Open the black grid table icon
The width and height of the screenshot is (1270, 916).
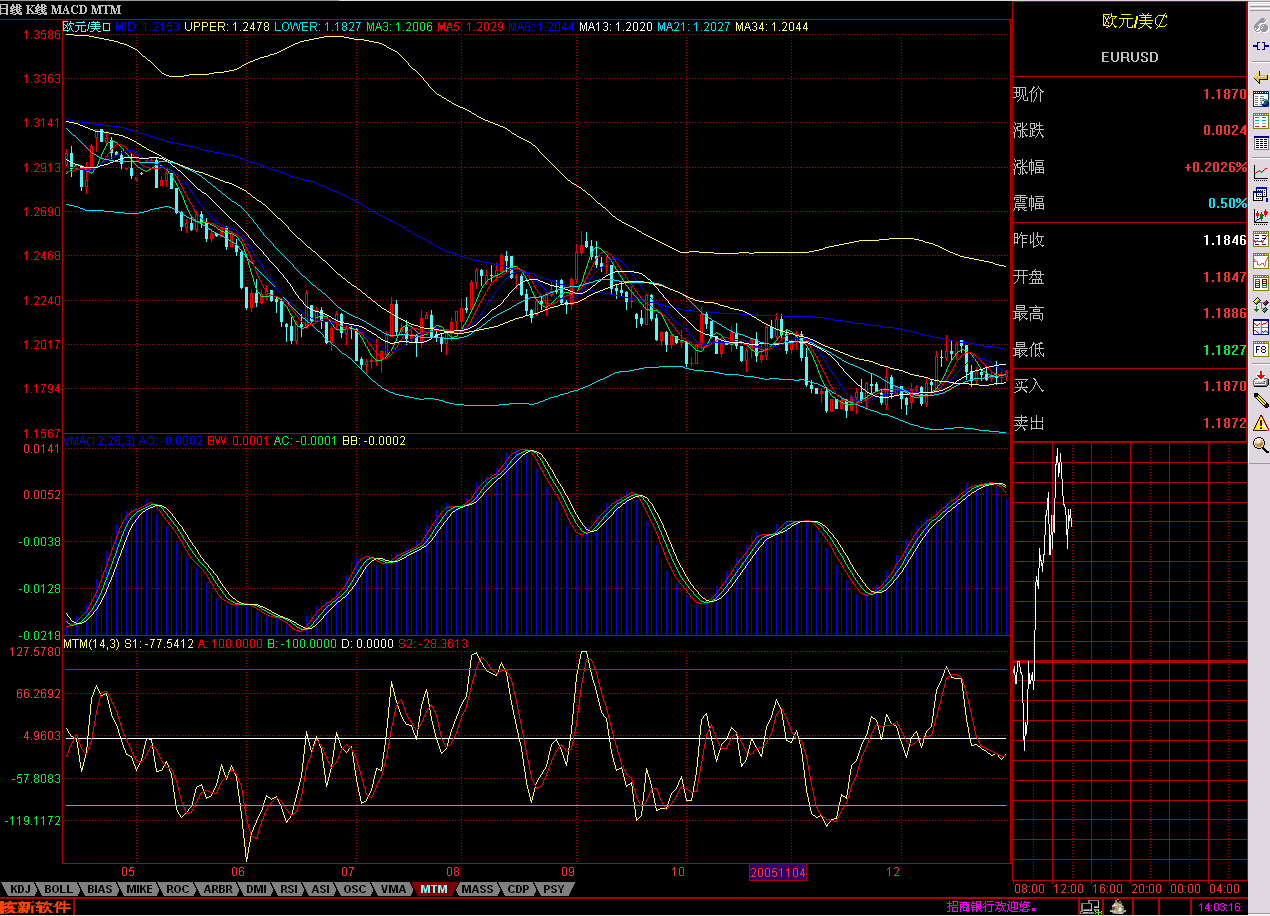click(1261, 143)
